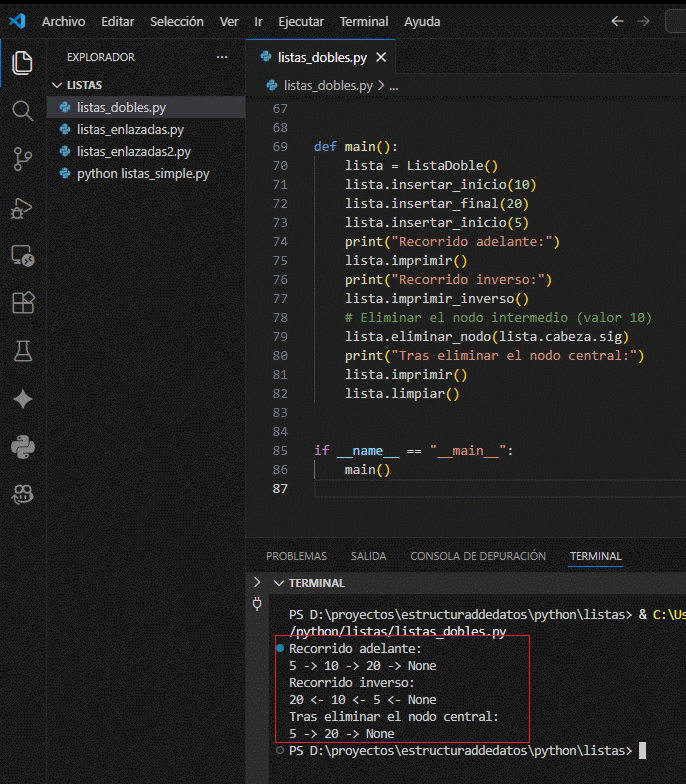686x784 pixels.
Task: Collapse the LISTAS folder section
Action: [x=57, y=86]
